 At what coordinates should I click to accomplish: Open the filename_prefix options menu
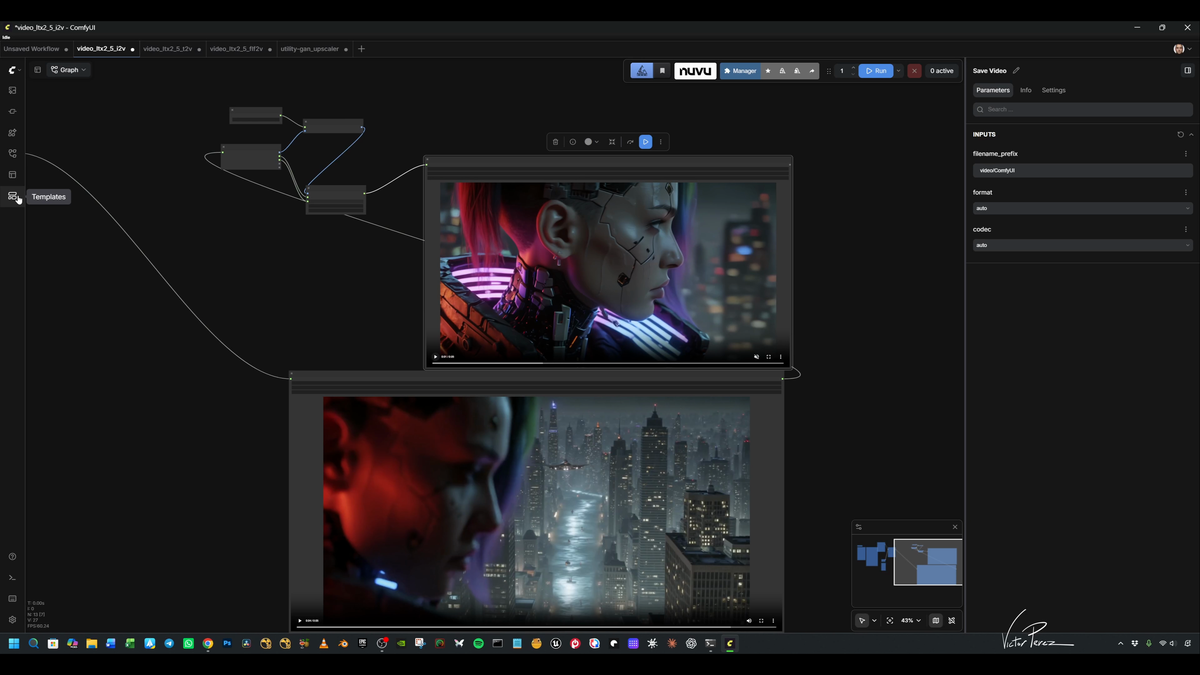(1186, 154)
